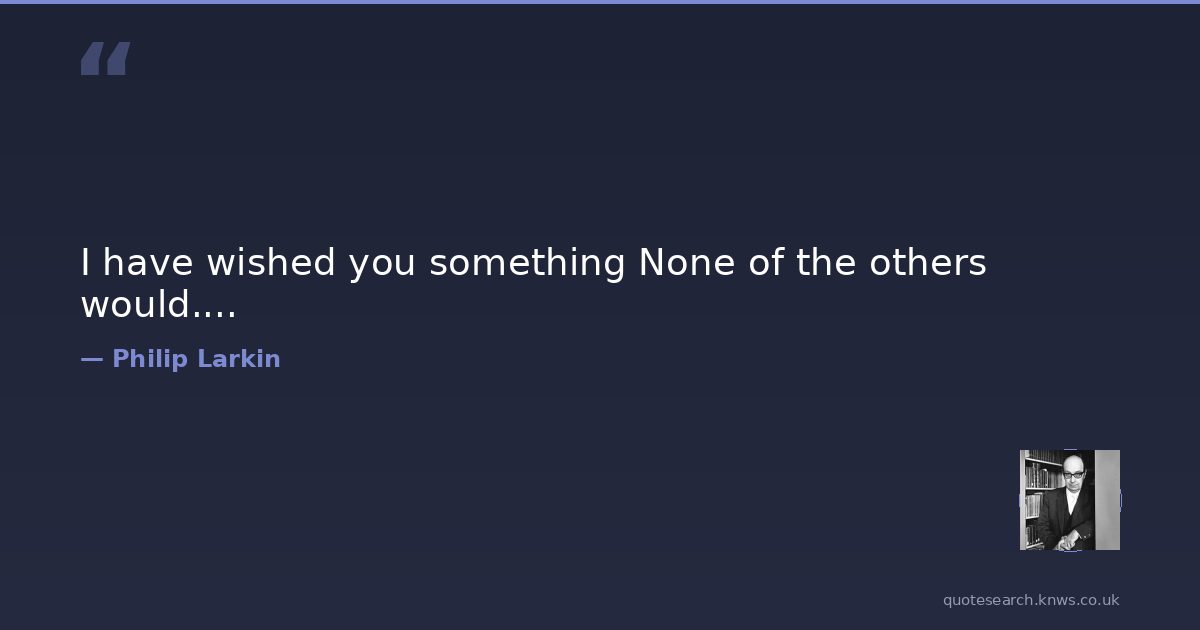Image resolution: width=1200 pixels, height=630 pixels.
Task: Click the large quotation mark icon
Action: [x=105, y=58]
